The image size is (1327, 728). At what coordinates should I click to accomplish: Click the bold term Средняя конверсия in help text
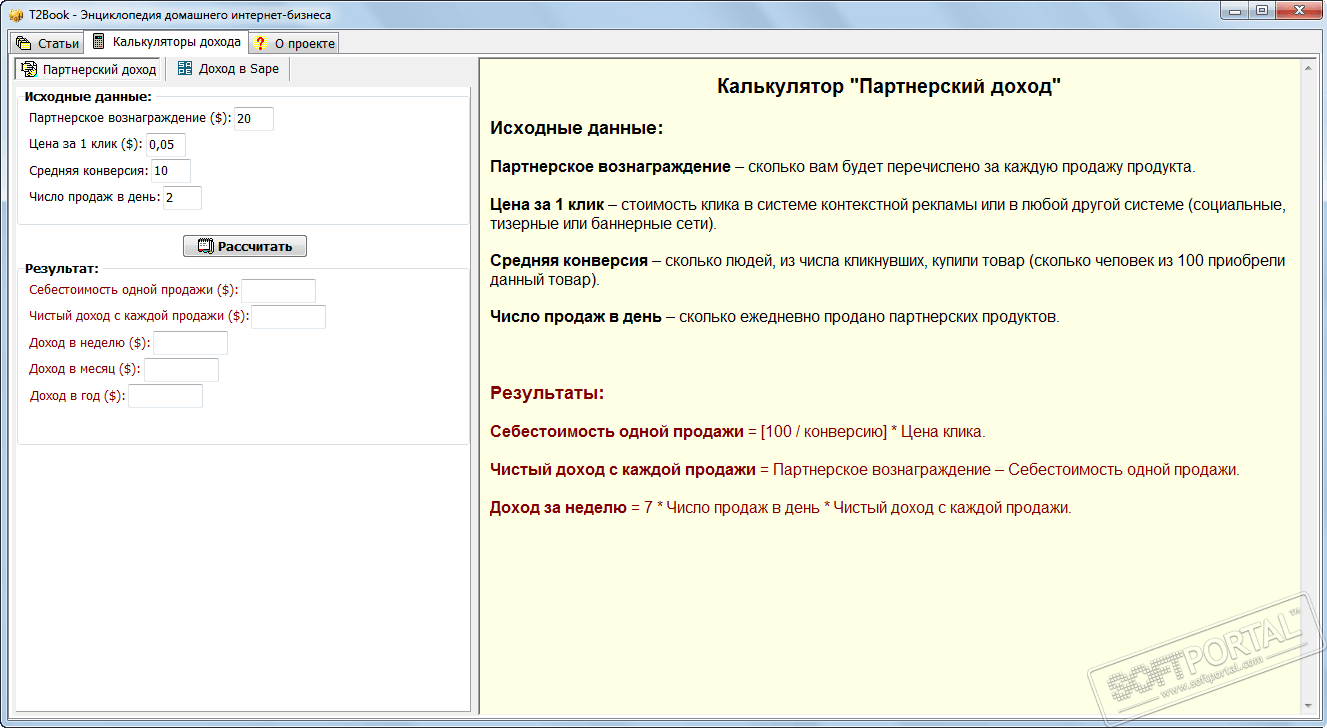click(x=569, y=261)
